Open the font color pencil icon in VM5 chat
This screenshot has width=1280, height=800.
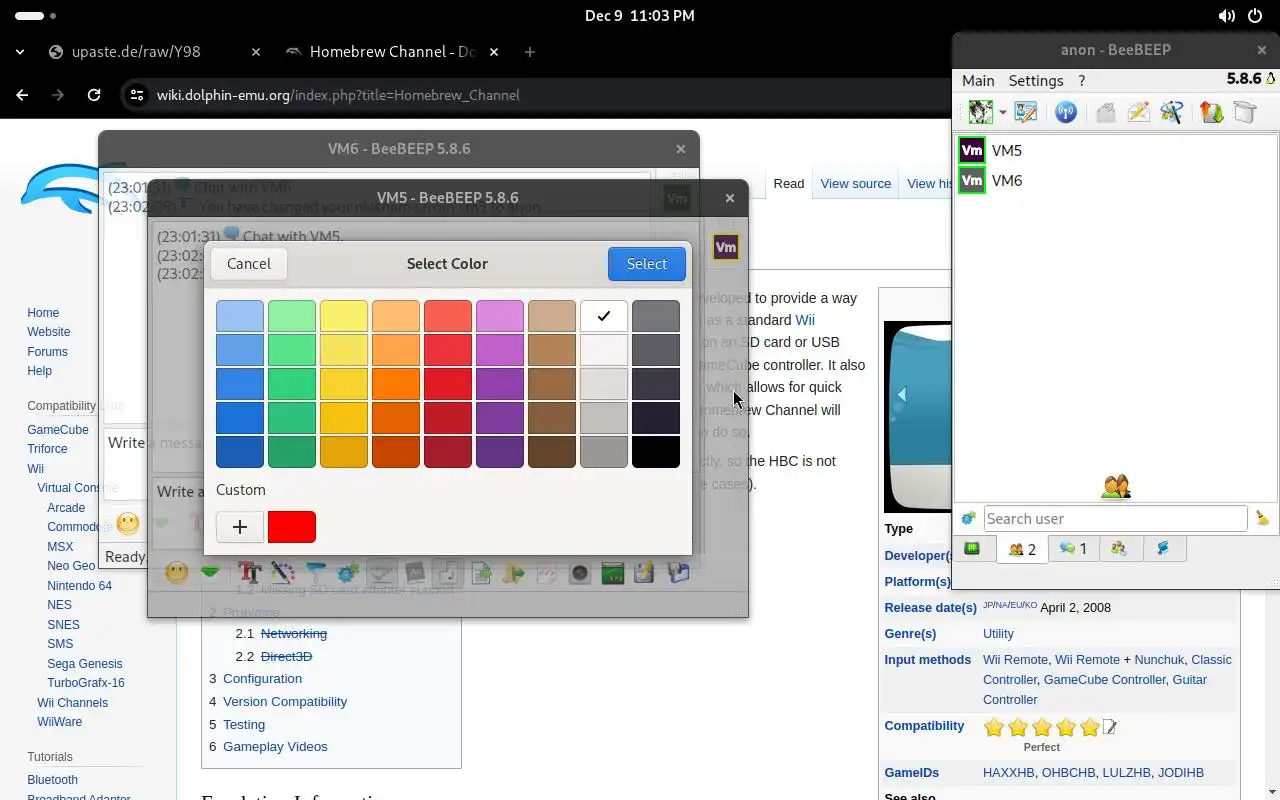[283, 573]
